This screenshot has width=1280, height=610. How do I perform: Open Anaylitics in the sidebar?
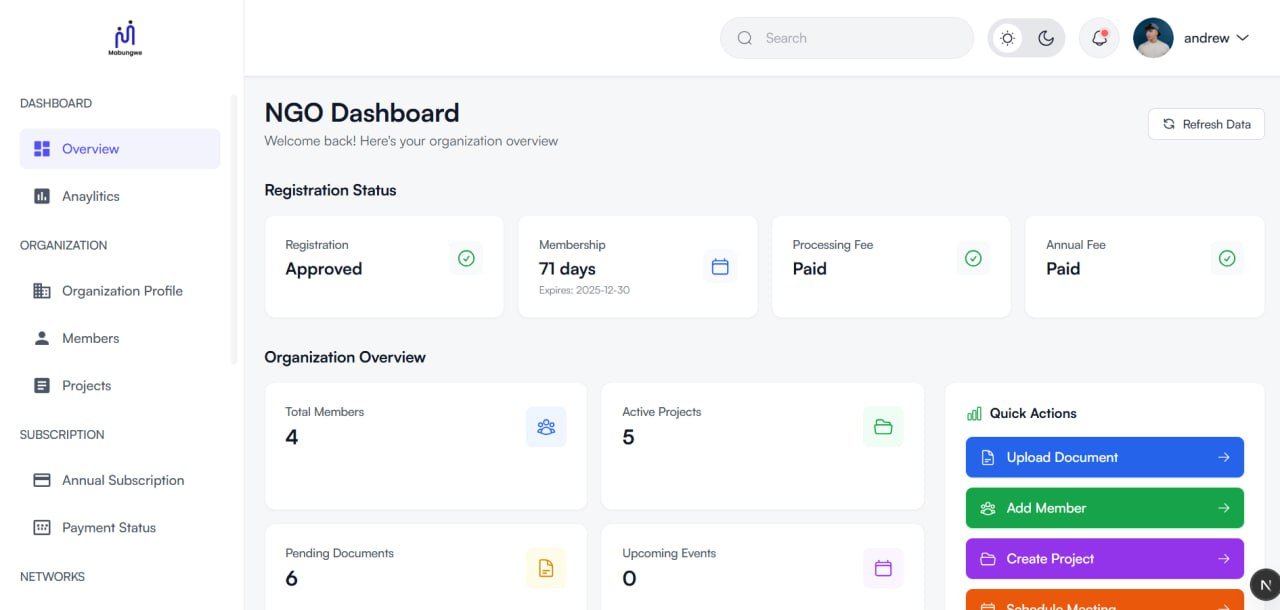tap(91, 196)
